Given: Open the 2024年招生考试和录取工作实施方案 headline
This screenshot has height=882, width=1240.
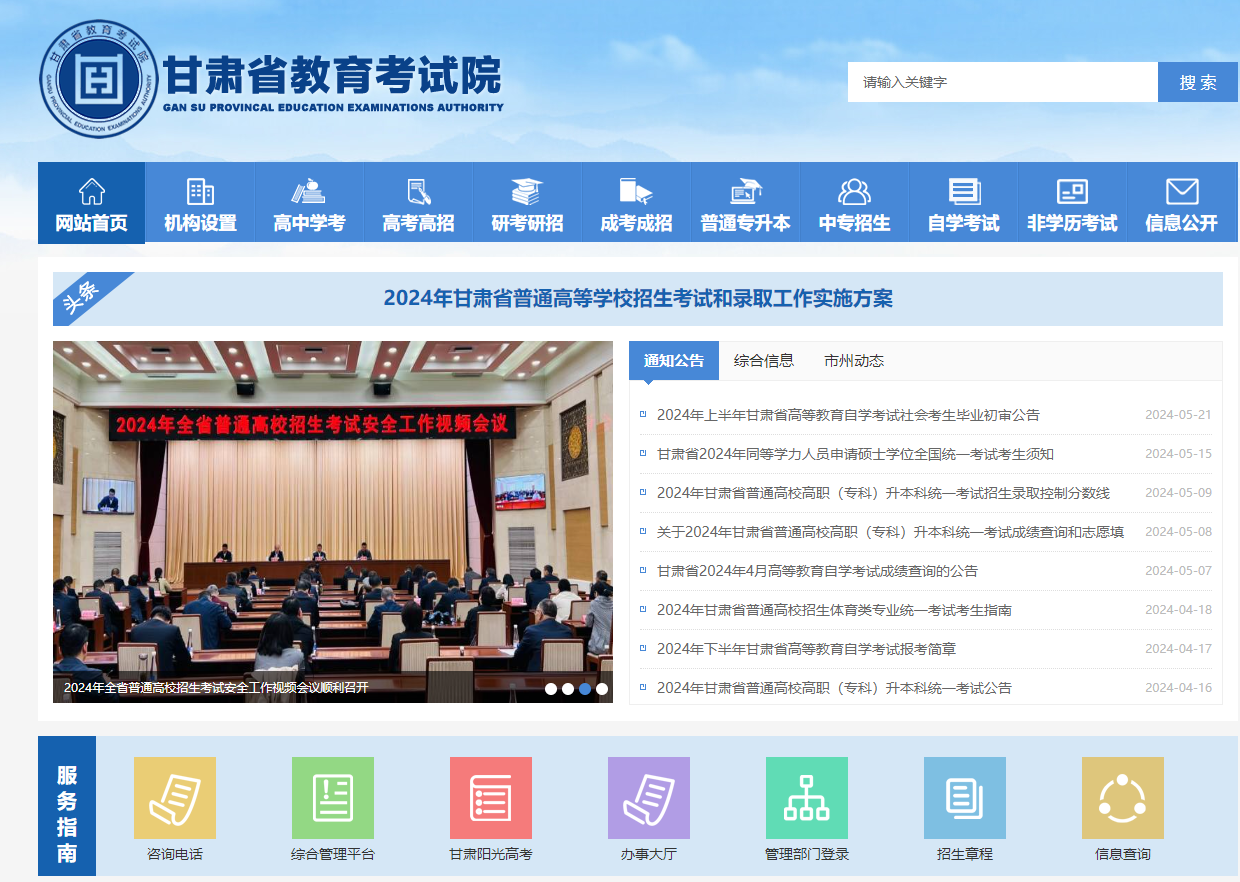Looking at the screenshot, I should point(638,298).
